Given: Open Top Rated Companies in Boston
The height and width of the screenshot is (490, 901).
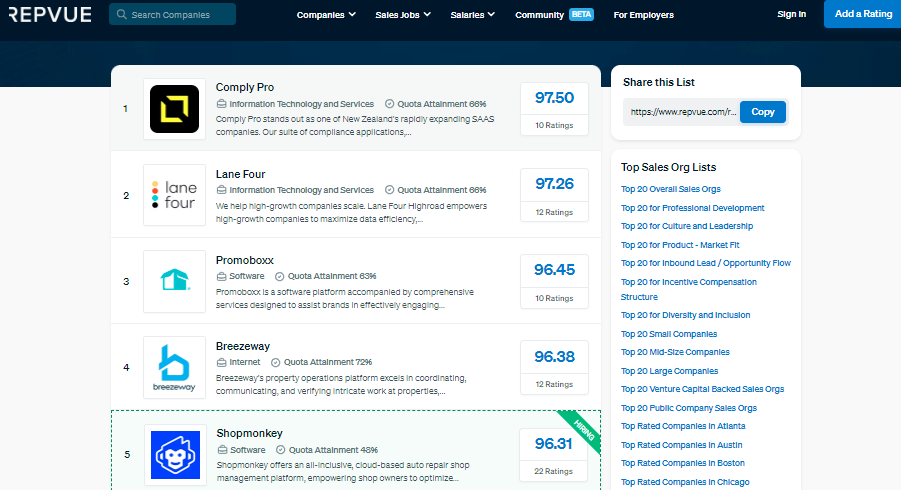Looking at the screenshot, I should point(683,463).
